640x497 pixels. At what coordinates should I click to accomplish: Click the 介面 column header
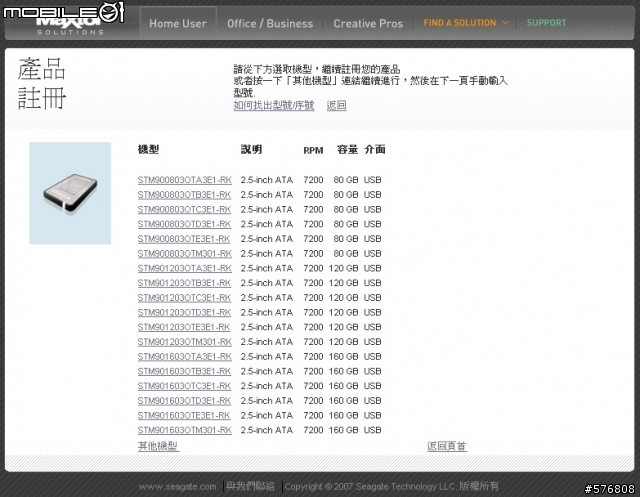pyautogui.click(x=375, y=150)
